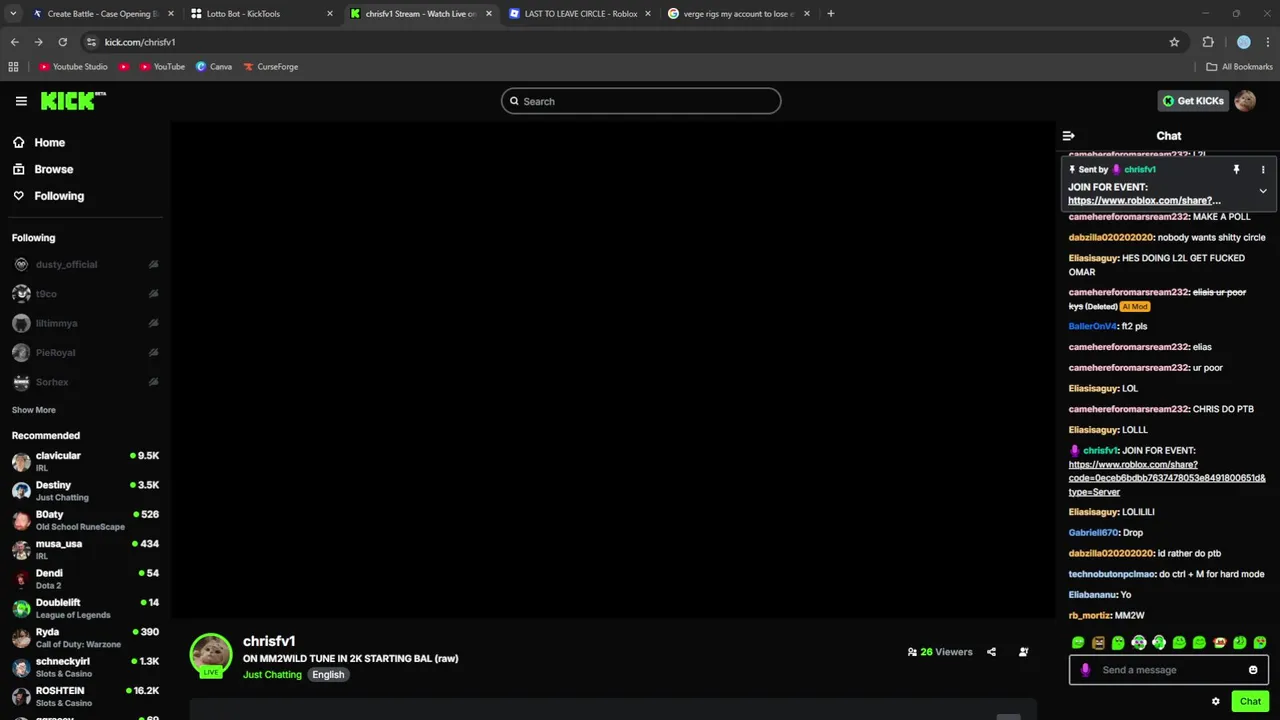
Task: Click into the Send a message box
Action: click(1168, 670)
